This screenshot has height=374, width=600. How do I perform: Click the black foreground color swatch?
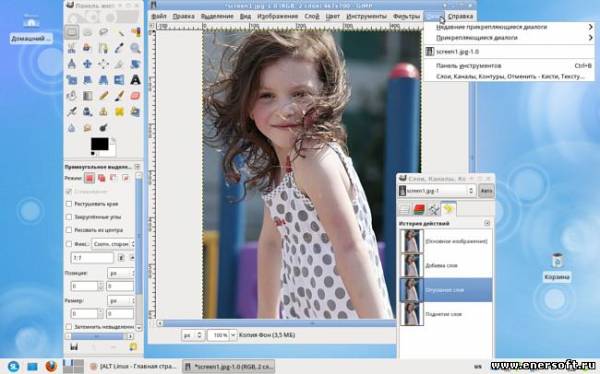tap(99, 144)
